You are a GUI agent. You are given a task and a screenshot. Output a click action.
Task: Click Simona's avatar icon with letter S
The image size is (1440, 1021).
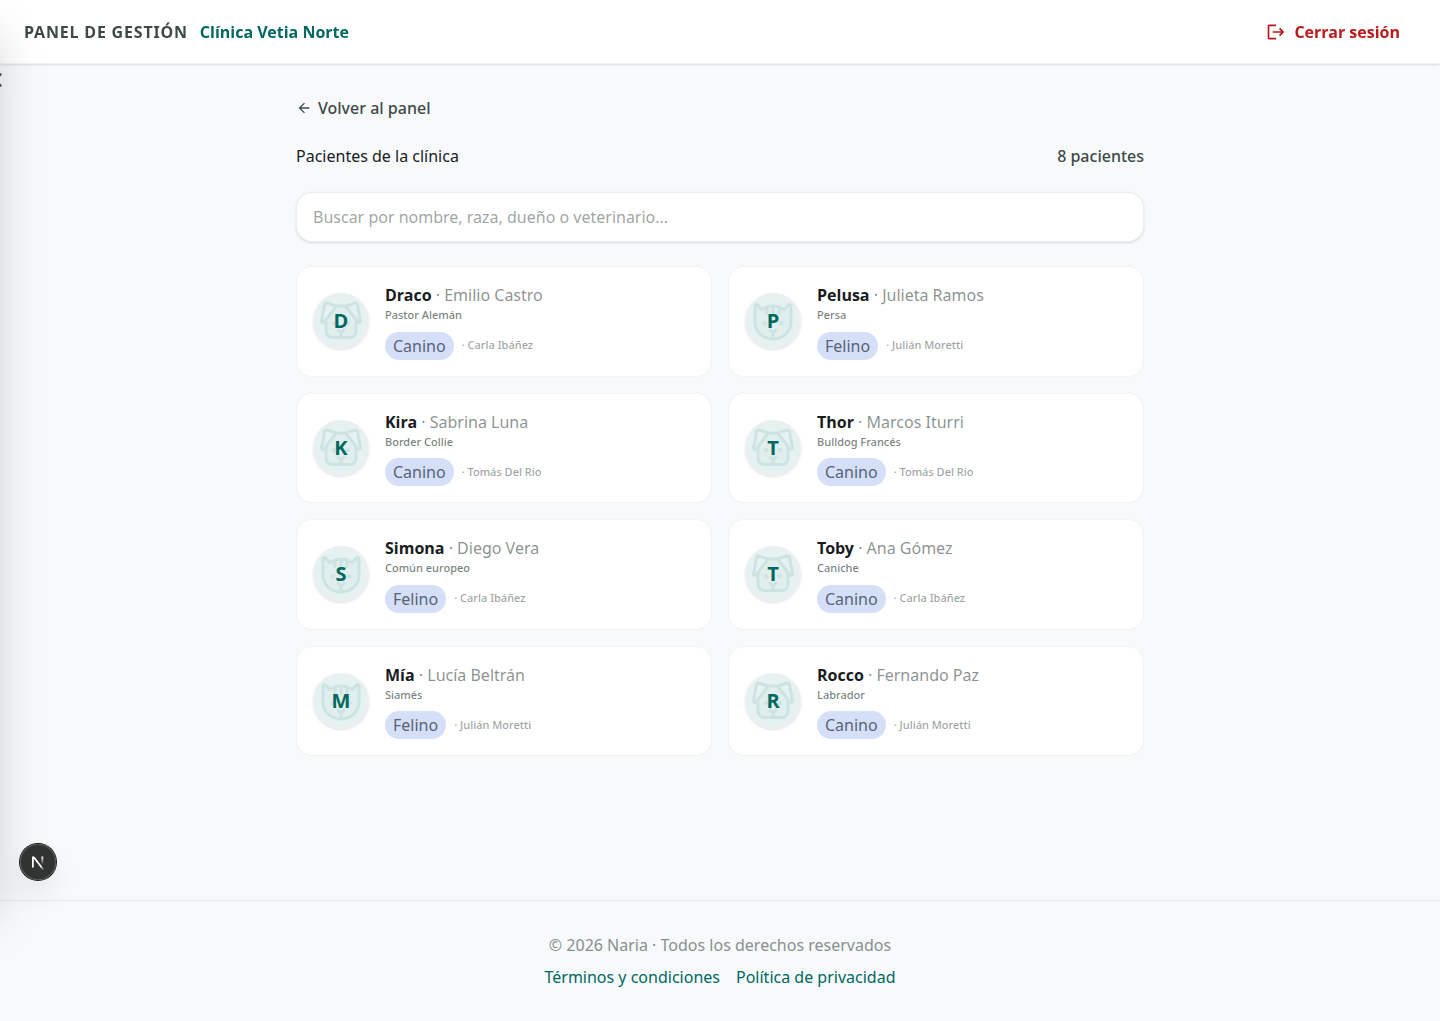(x=341, y=574)
